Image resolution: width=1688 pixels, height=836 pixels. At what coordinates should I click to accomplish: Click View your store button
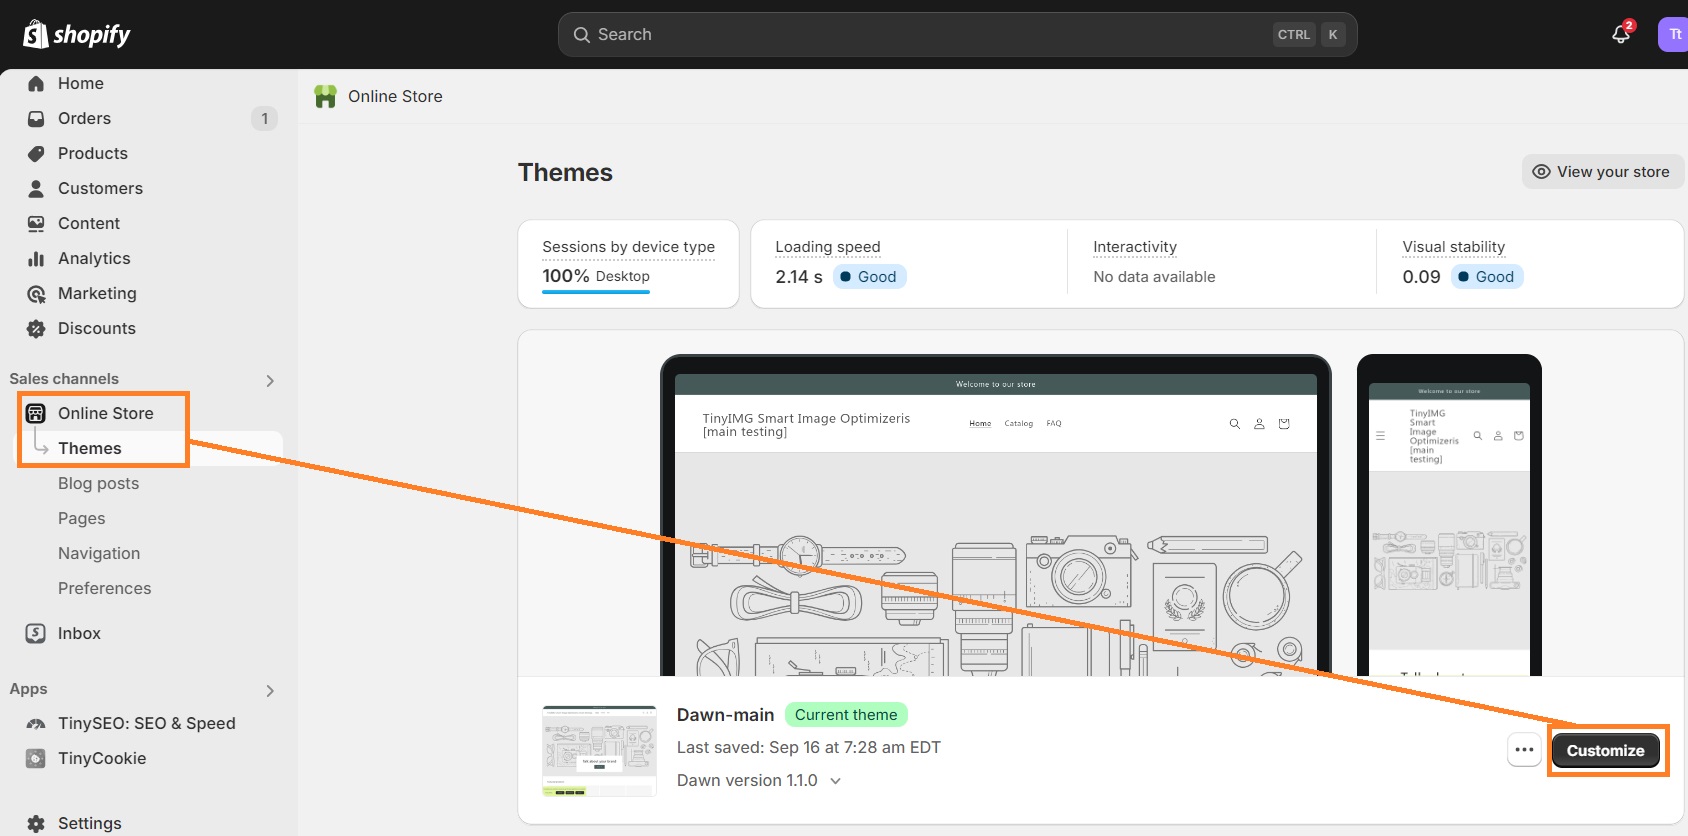(1602, 171)
